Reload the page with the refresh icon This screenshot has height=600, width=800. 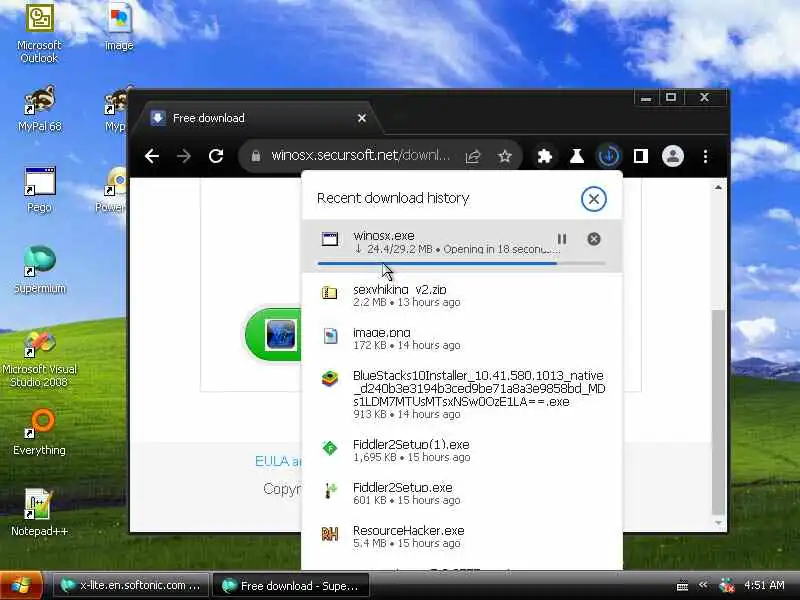216,156
